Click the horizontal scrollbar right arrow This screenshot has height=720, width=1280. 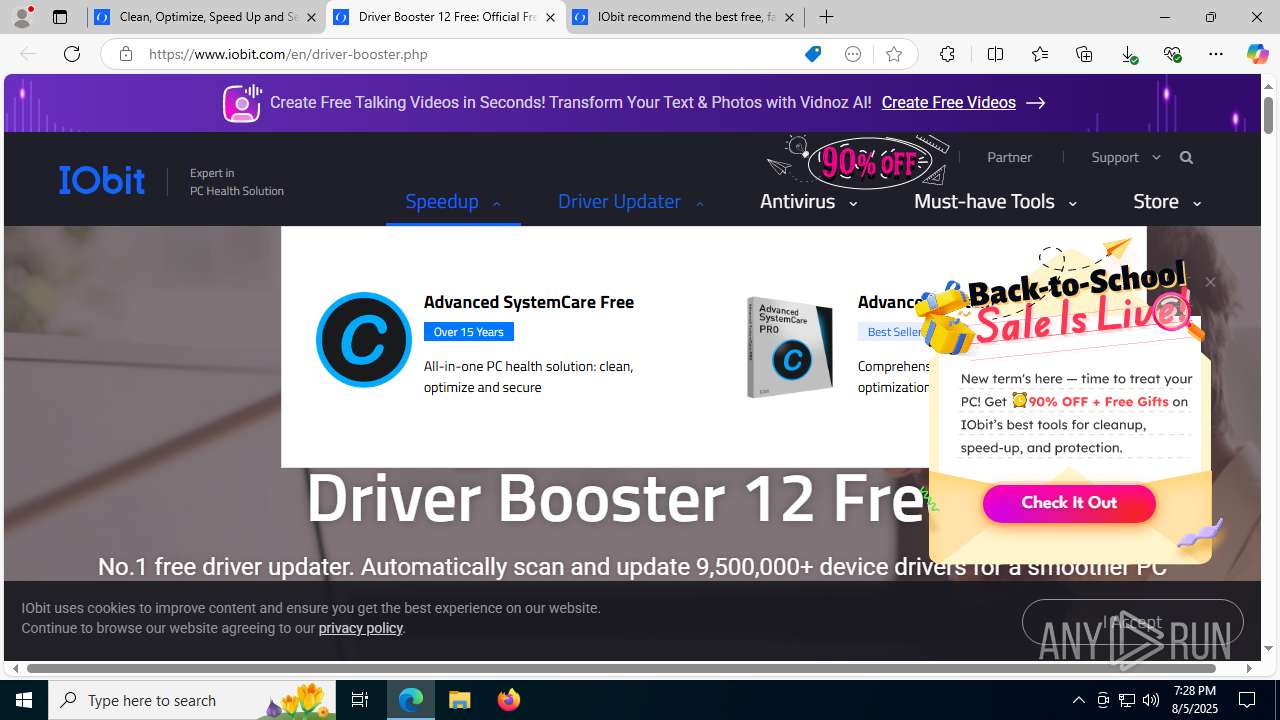[x=1249, y=668]
